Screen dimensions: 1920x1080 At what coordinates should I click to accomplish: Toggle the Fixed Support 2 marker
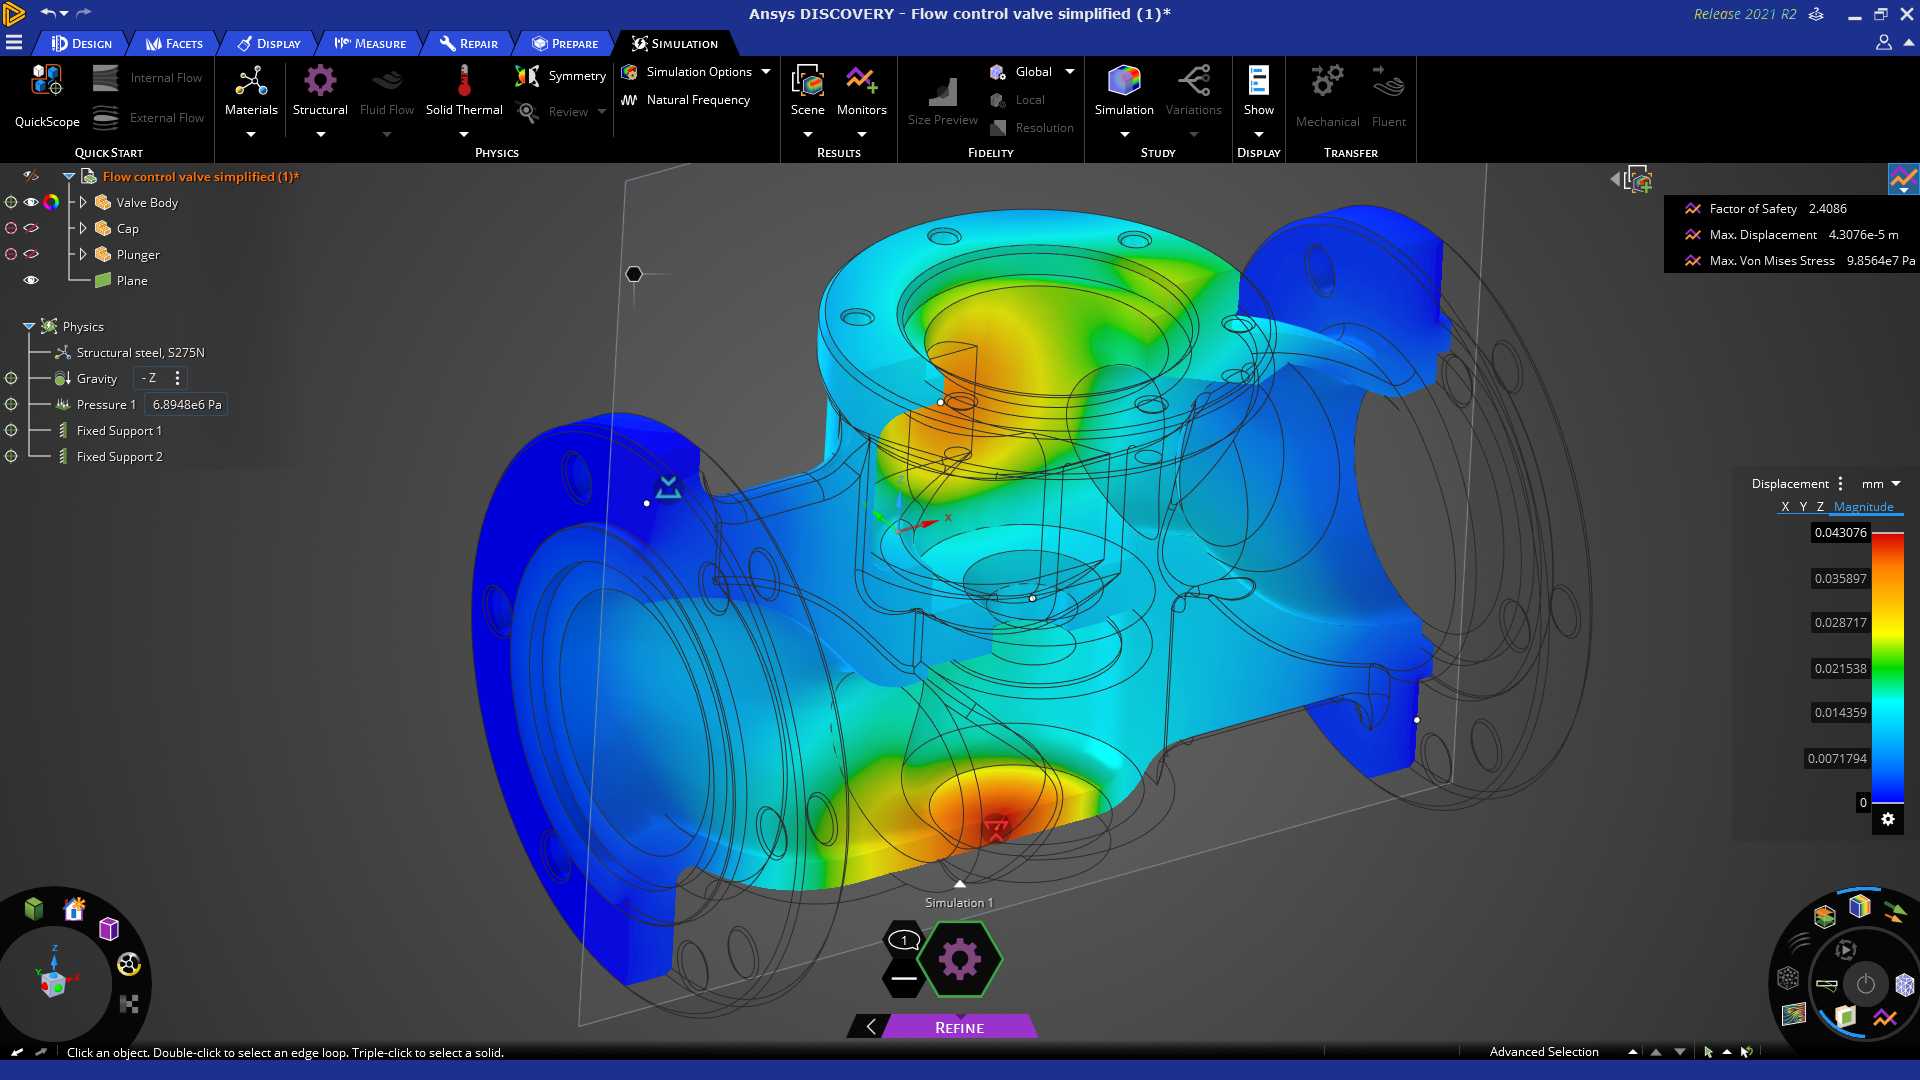click(x=11, y=456)
